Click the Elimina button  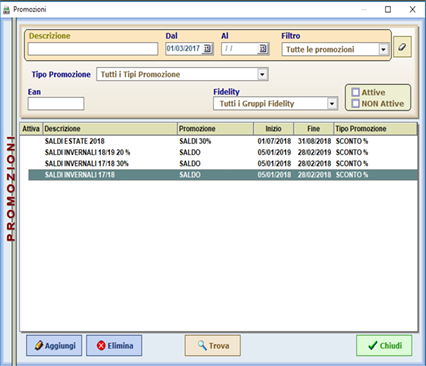click(x=114, y=346)
